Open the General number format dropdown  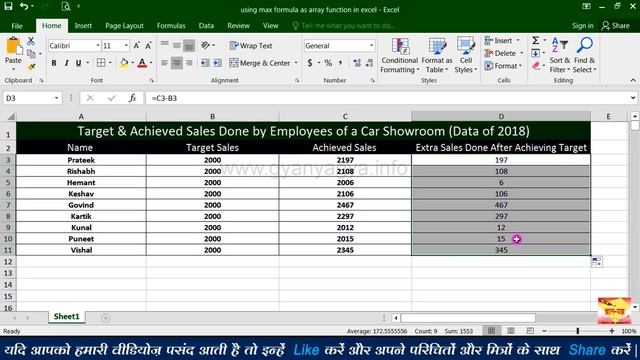(371, 46)
